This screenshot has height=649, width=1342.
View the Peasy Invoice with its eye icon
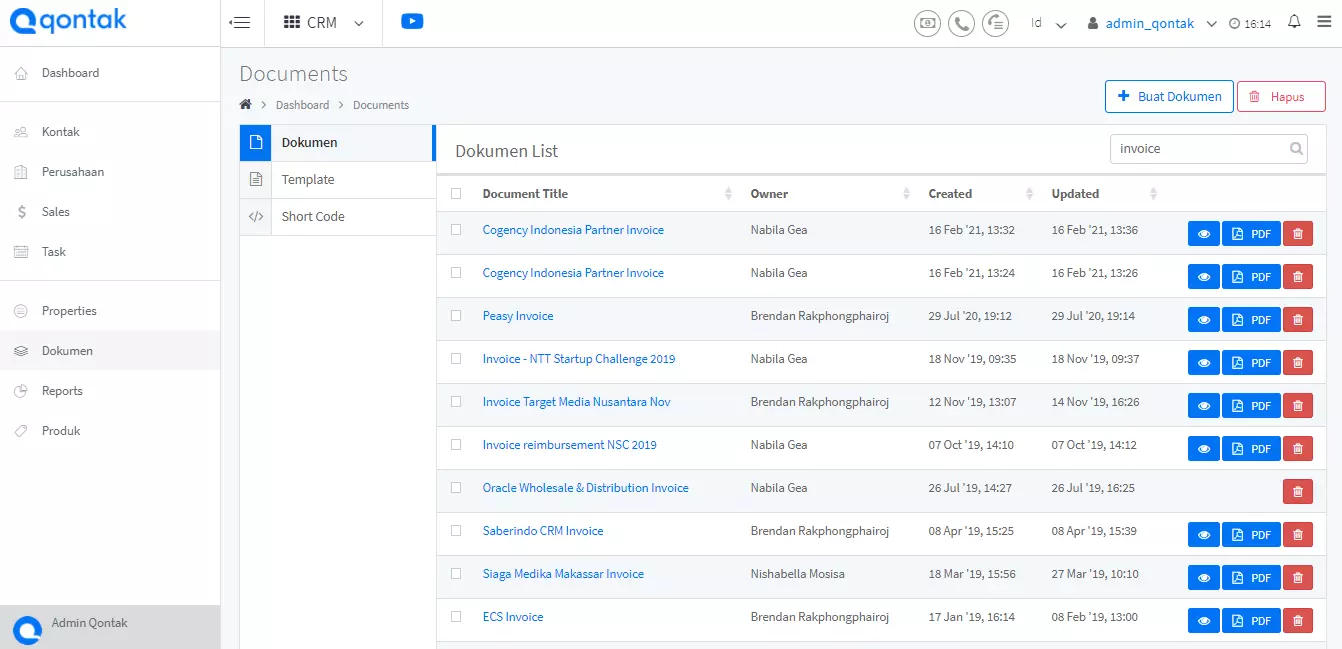tap(1204, 320)
